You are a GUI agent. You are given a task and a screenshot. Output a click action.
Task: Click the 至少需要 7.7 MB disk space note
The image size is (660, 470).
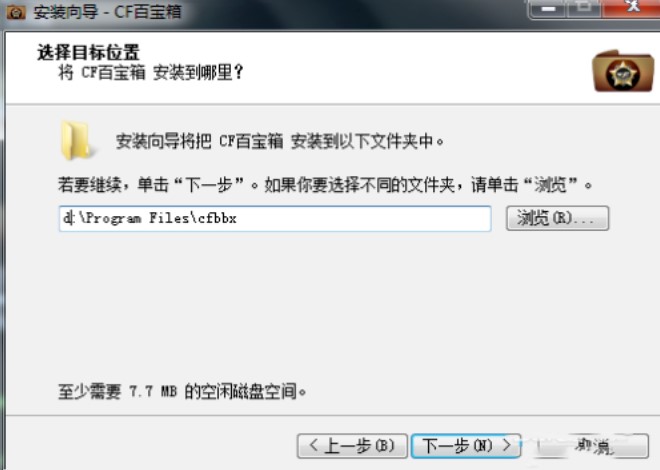182,391
